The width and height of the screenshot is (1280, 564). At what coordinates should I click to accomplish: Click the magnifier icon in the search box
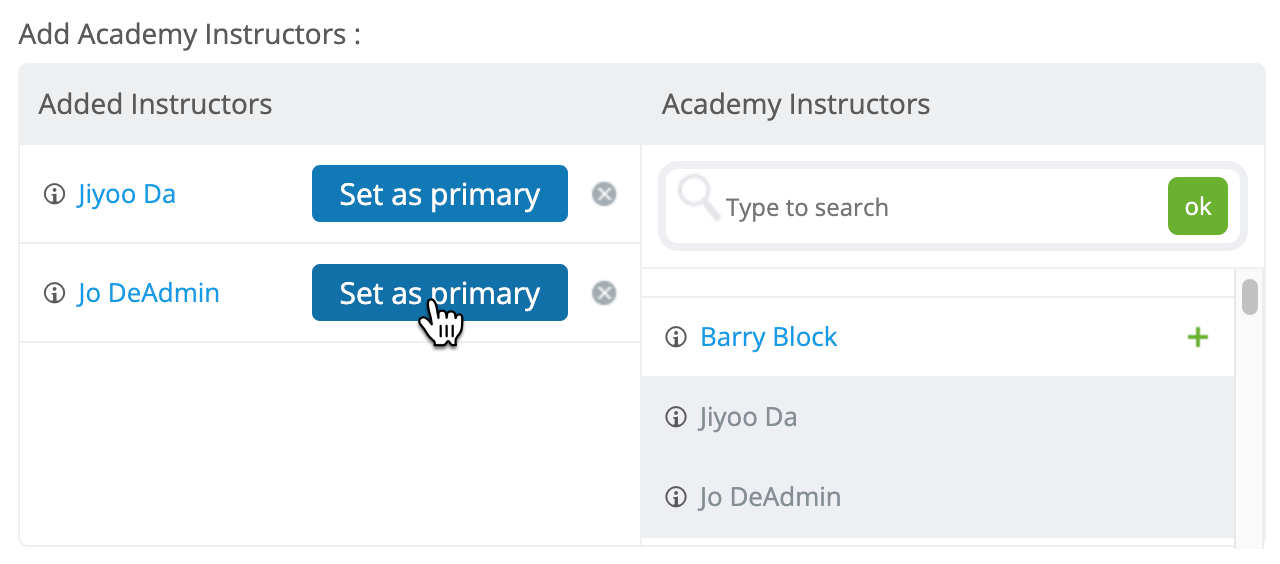pos(698,198)
